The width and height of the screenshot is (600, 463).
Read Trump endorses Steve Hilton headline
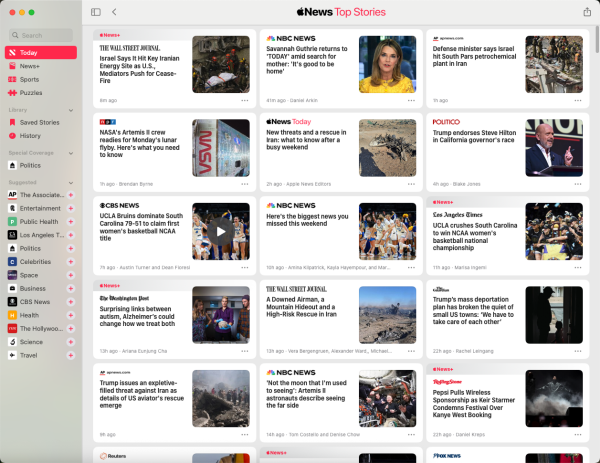tap(474, 136)
